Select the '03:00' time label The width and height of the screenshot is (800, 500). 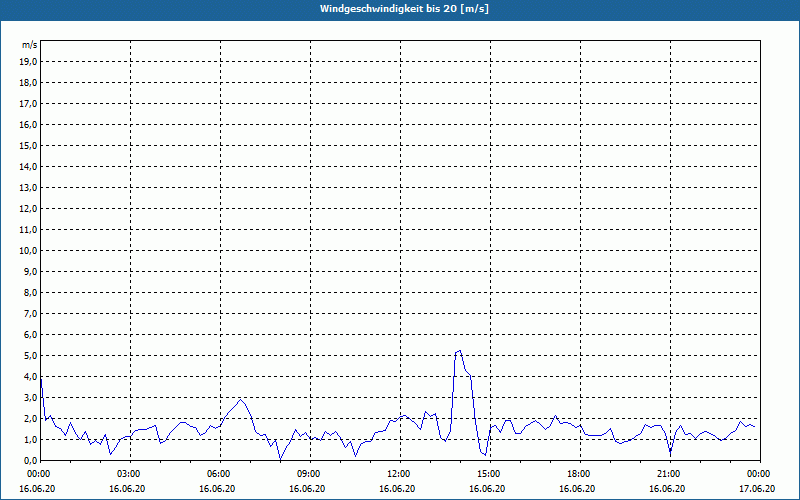point(131,474)
